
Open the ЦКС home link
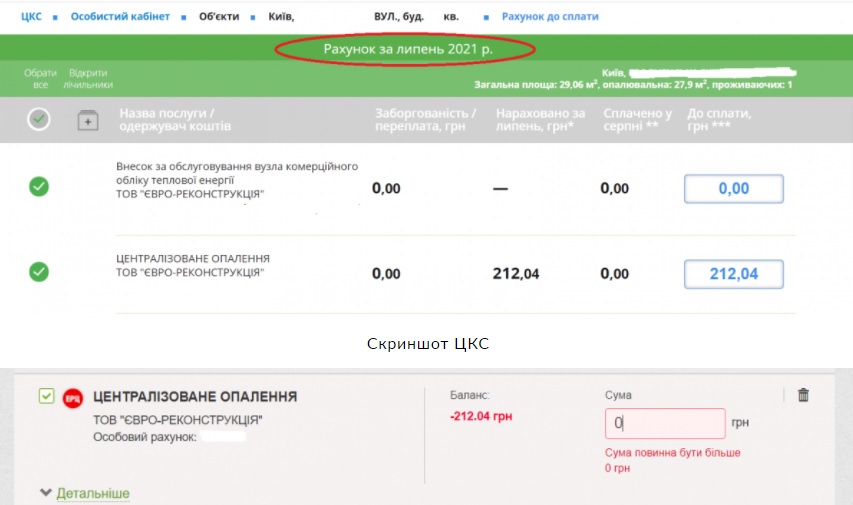click(x=31, y=17)
